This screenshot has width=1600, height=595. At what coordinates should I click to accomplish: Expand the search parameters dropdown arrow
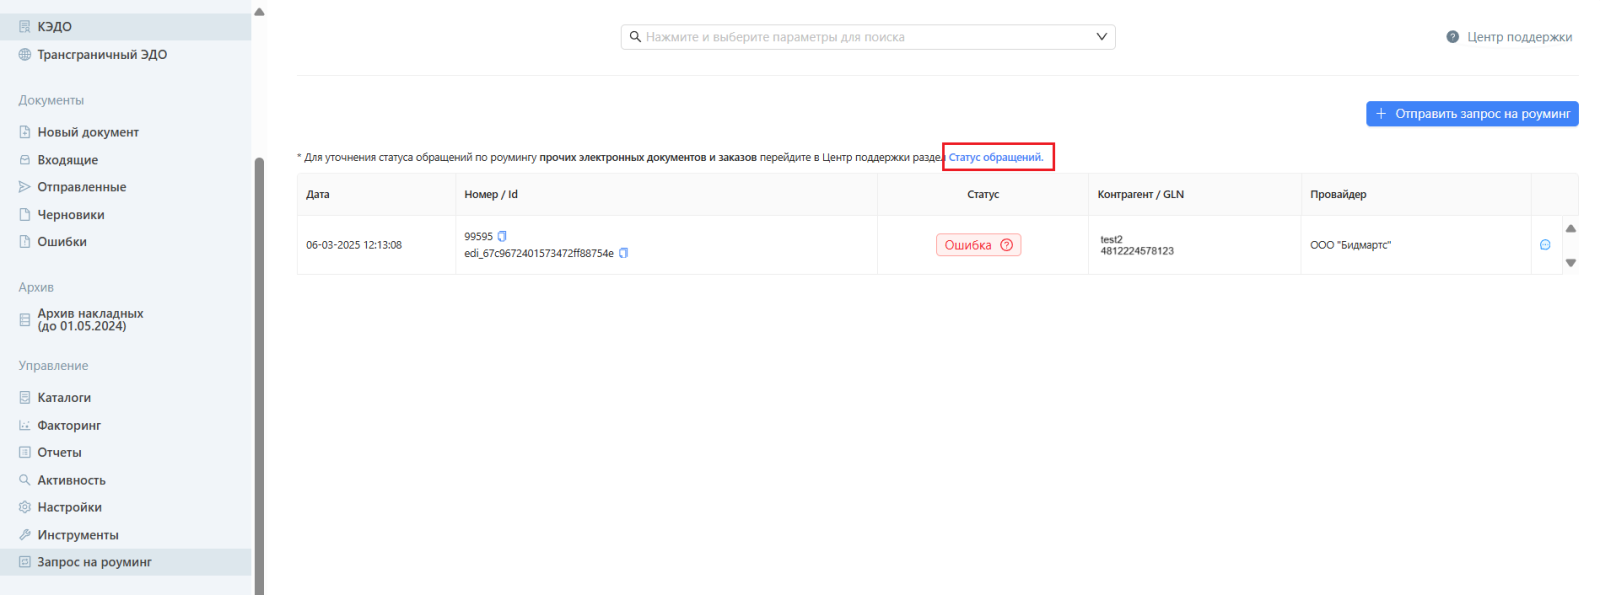[x=1101, y=37]
